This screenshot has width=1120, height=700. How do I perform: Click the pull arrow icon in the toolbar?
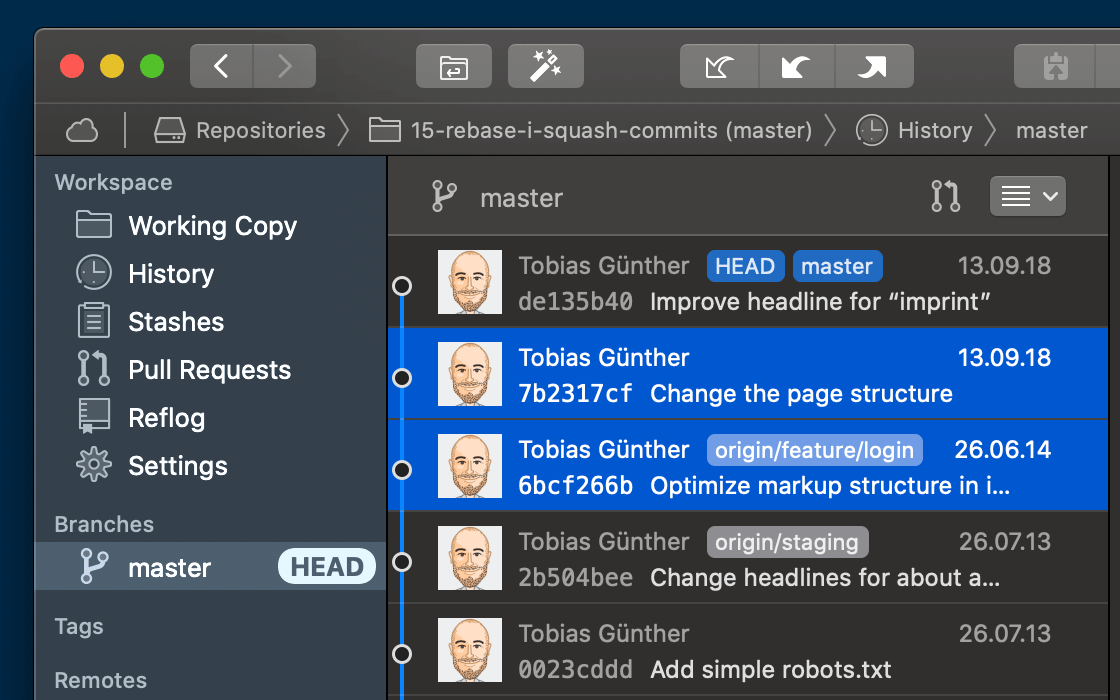[x=796, y=66]
